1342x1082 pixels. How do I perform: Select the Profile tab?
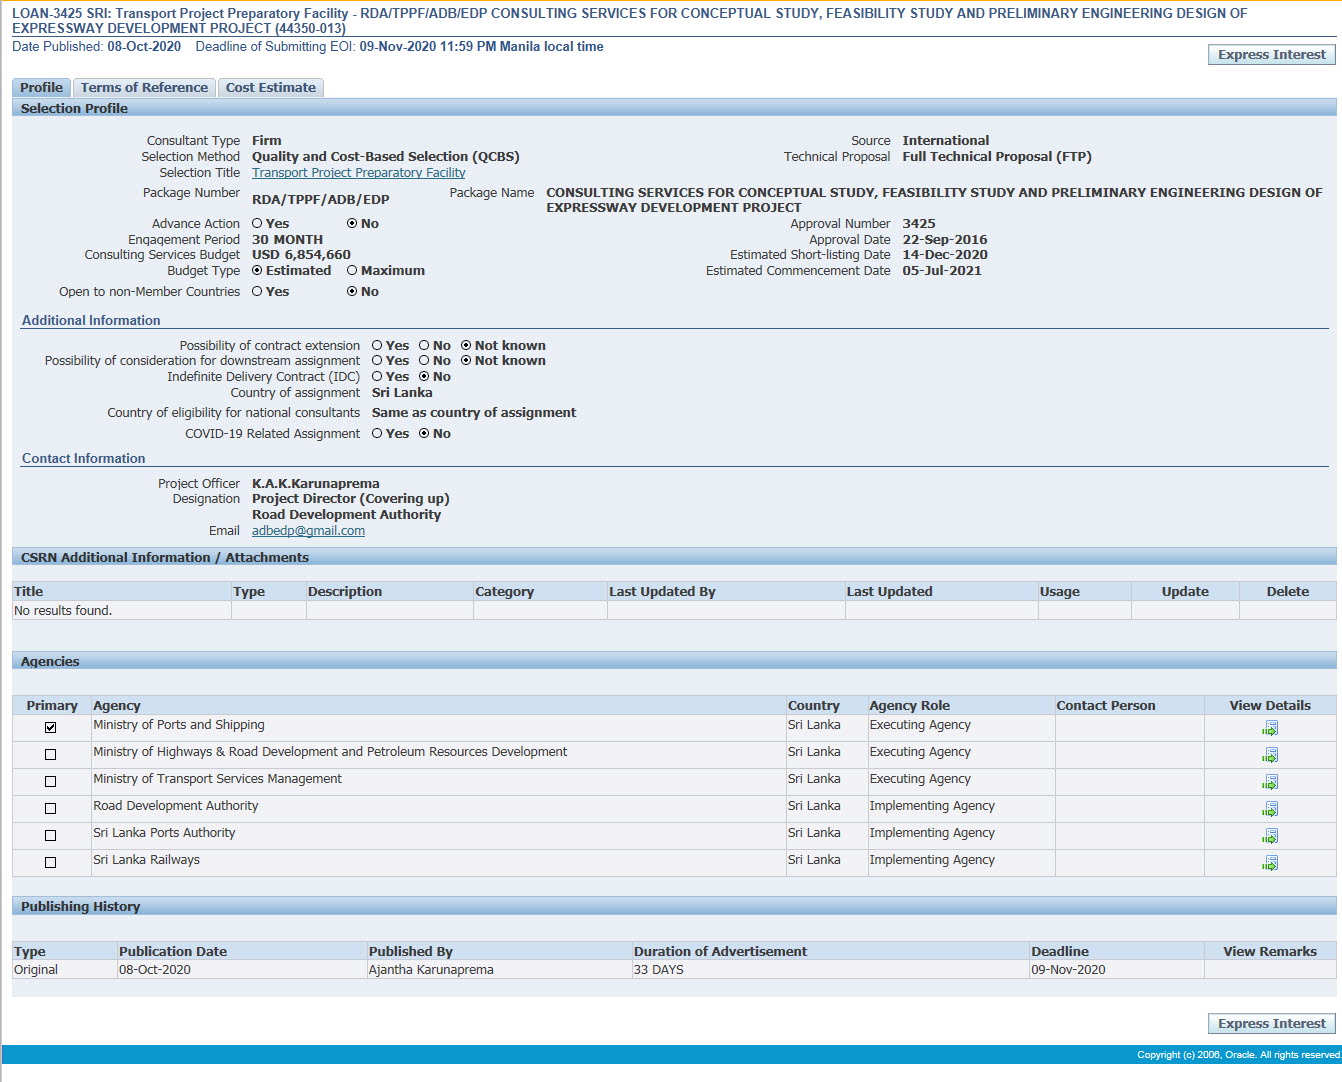pyautogui.click(x=41, y=88)
